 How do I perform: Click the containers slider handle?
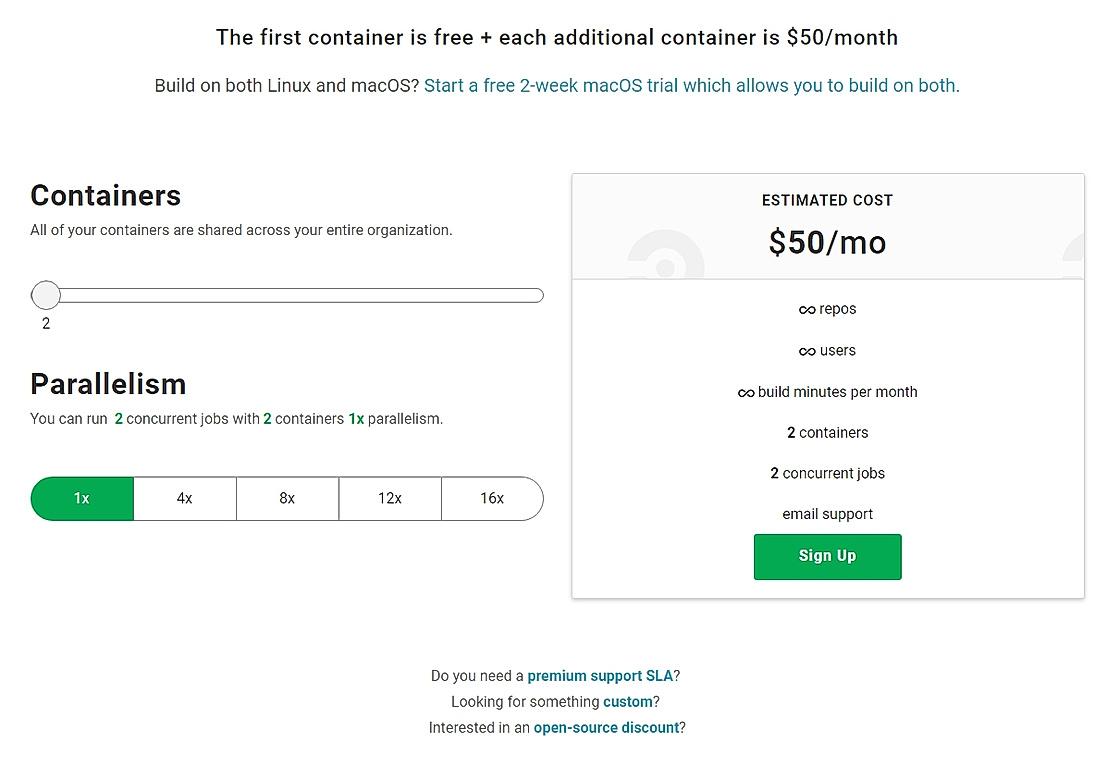(x=46, y=295)
